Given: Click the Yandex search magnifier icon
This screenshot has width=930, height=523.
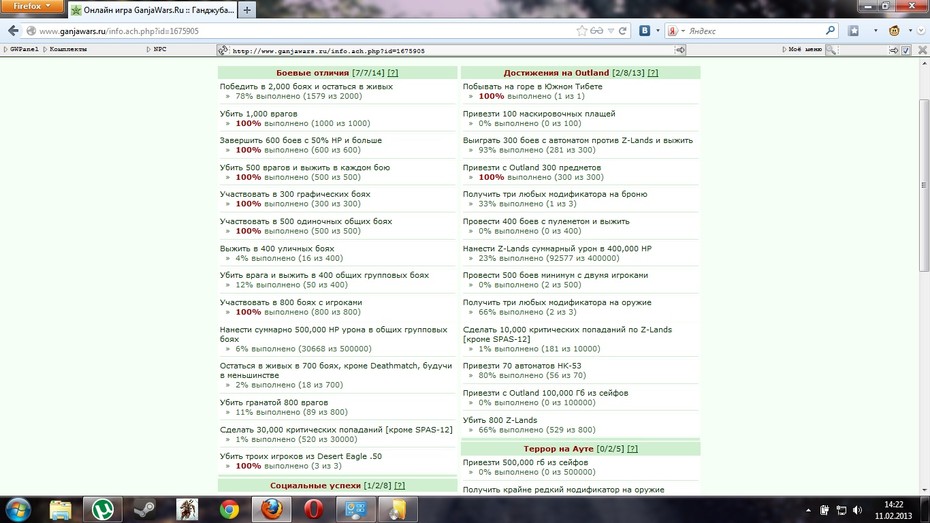Looking at the screenshot, I should 830,30.
